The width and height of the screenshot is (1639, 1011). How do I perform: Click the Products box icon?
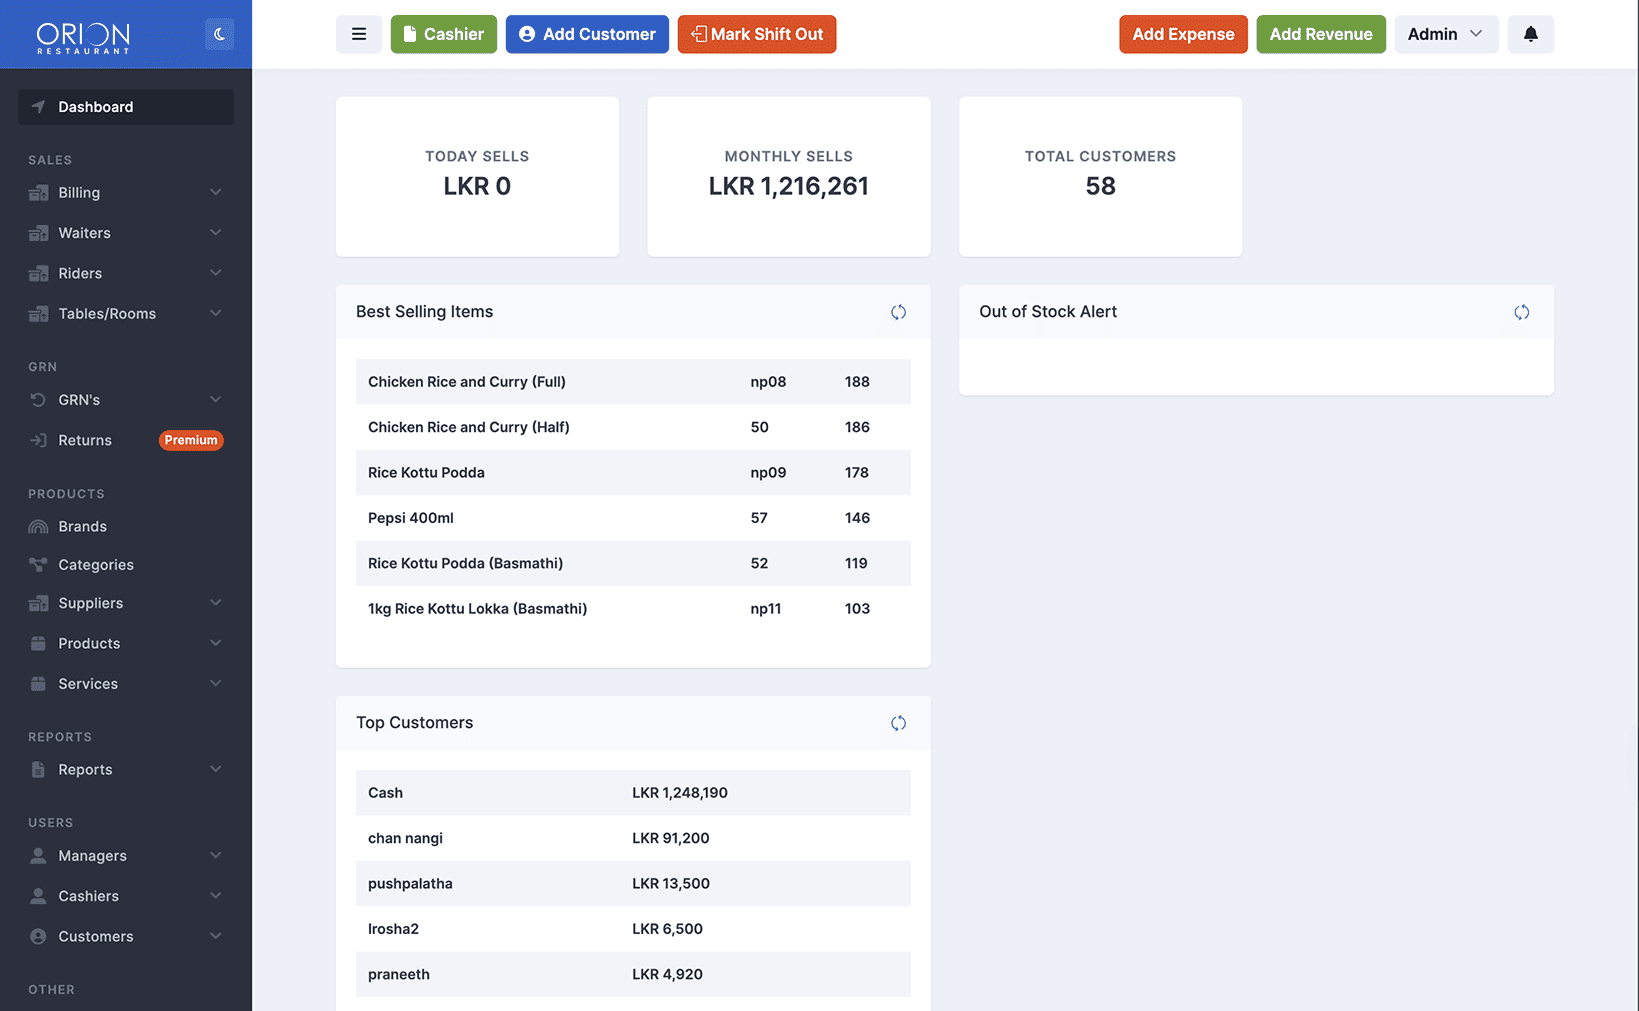pos(38,644)
